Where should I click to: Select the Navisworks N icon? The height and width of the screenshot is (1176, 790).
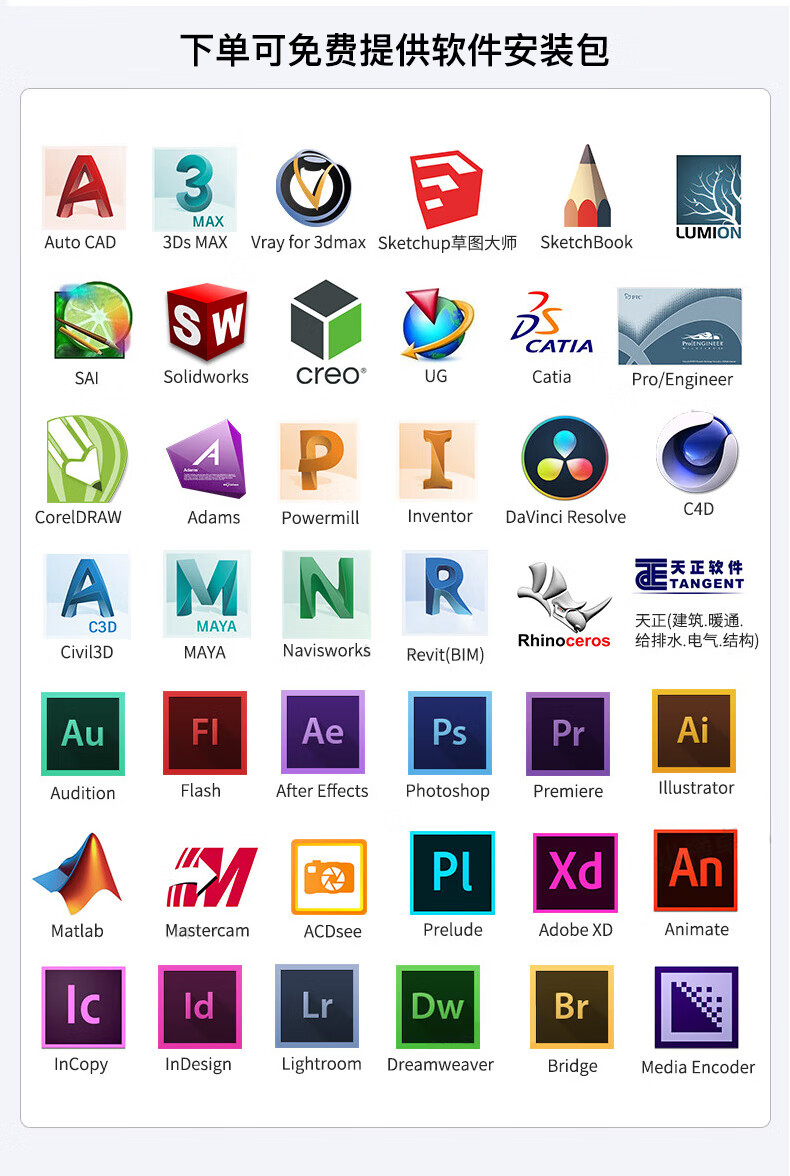(326, 594)
